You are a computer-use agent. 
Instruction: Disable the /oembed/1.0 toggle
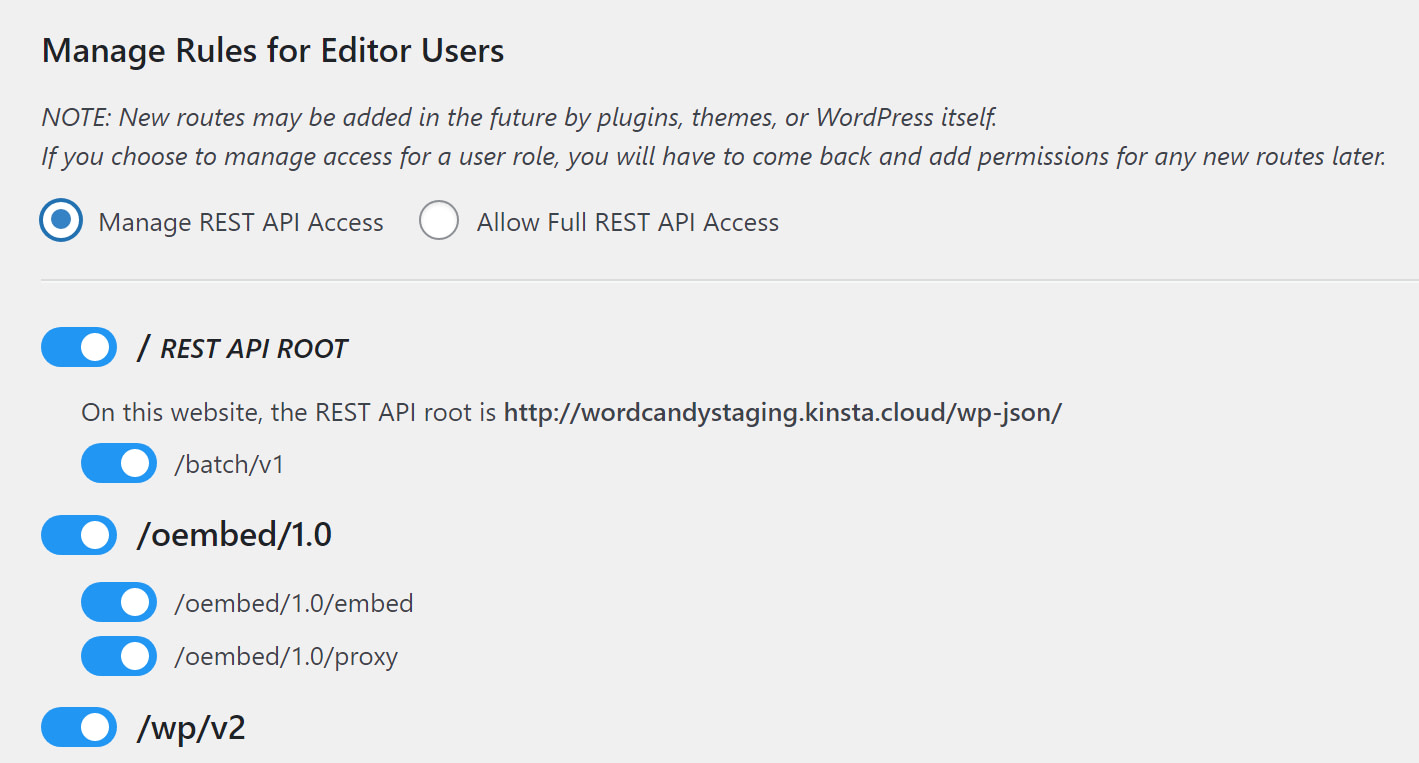(x=78, y=535)
